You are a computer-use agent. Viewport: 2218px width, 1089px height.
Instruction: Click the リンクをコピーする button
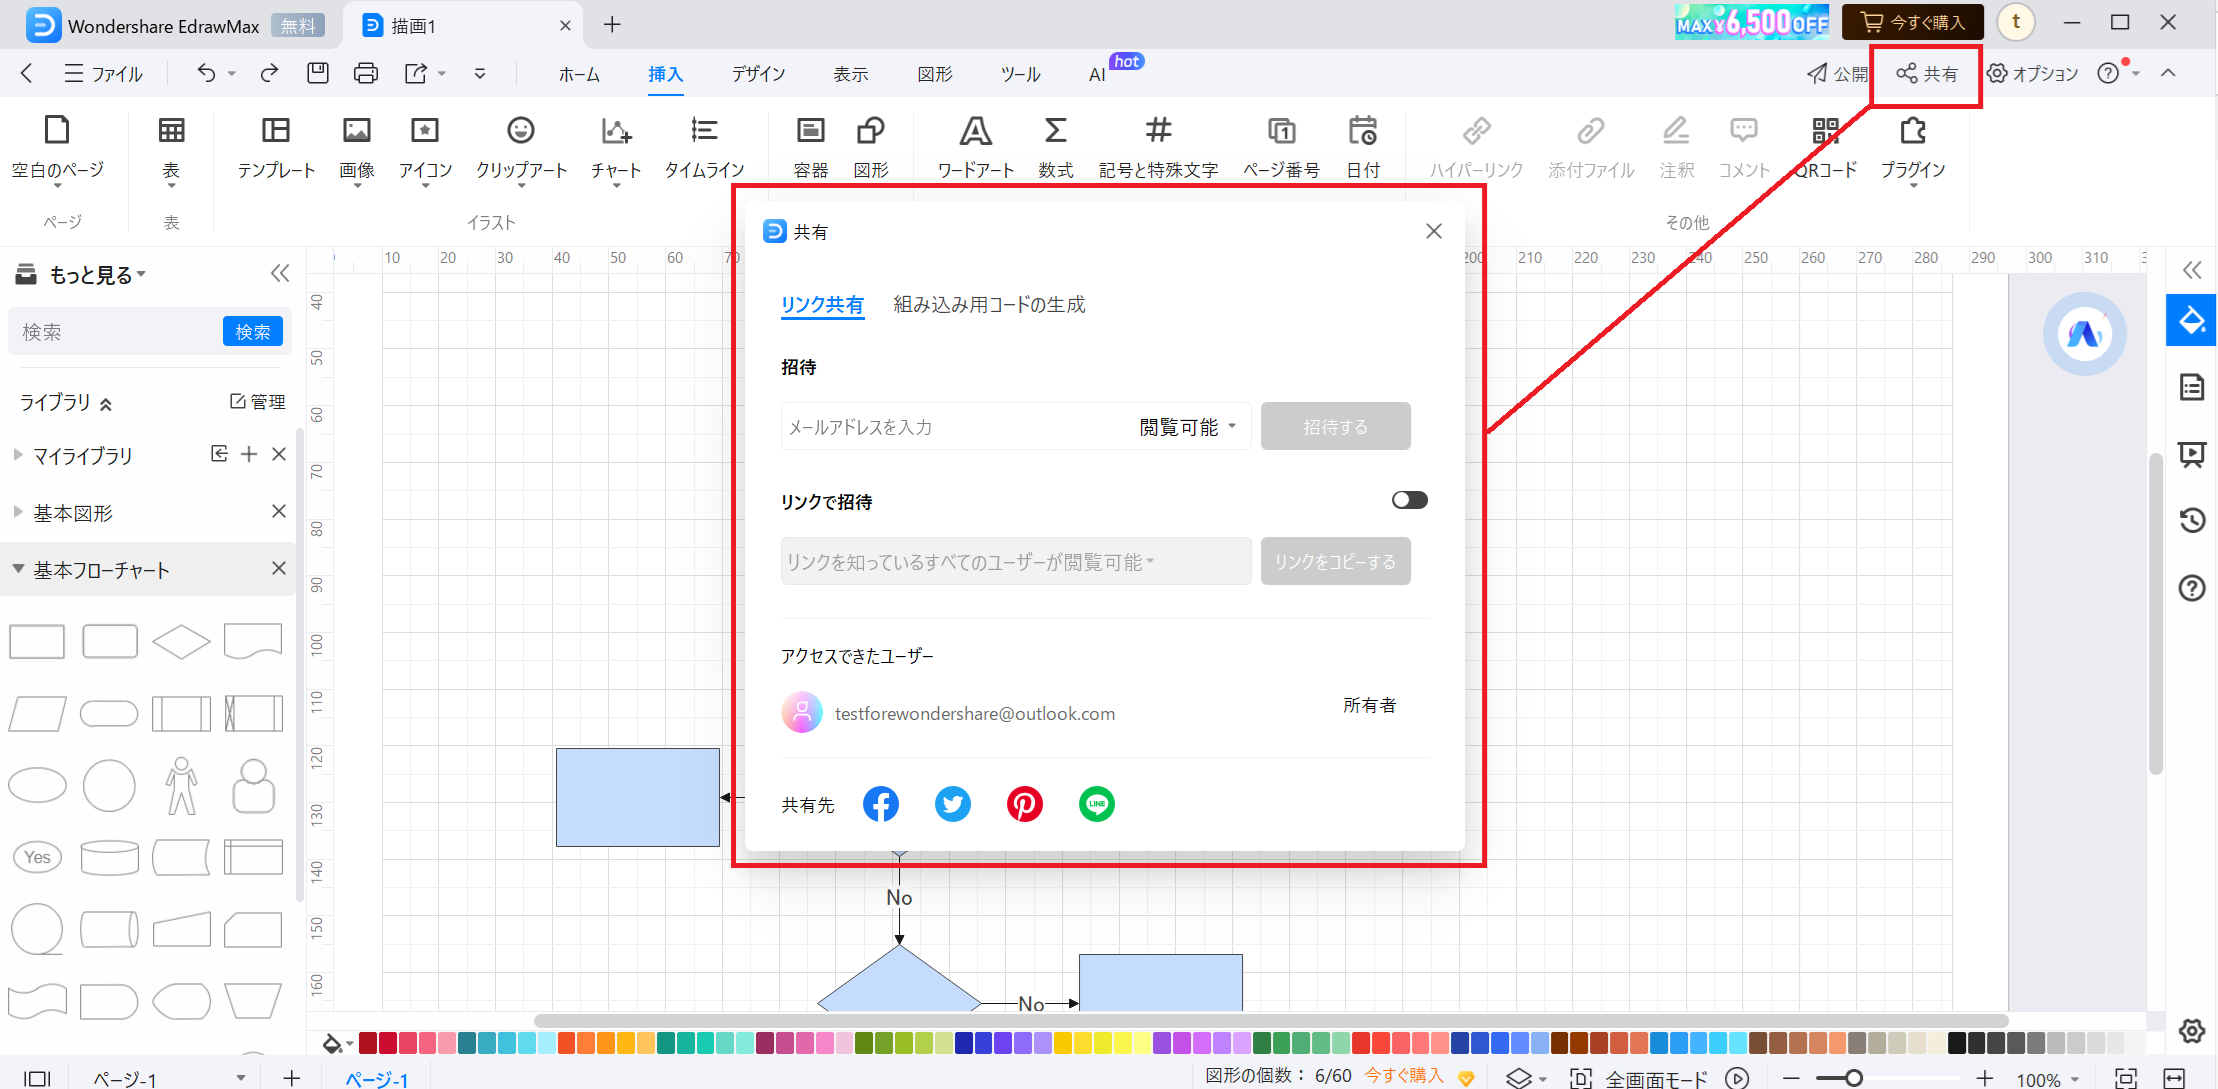[1335, 562]
